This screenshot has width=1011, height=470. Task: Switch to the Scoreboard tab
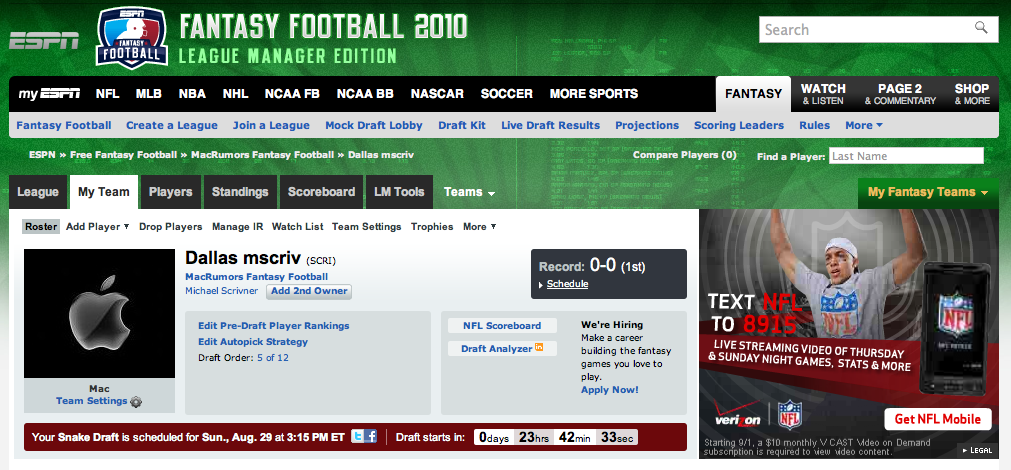tap(321, 192)
